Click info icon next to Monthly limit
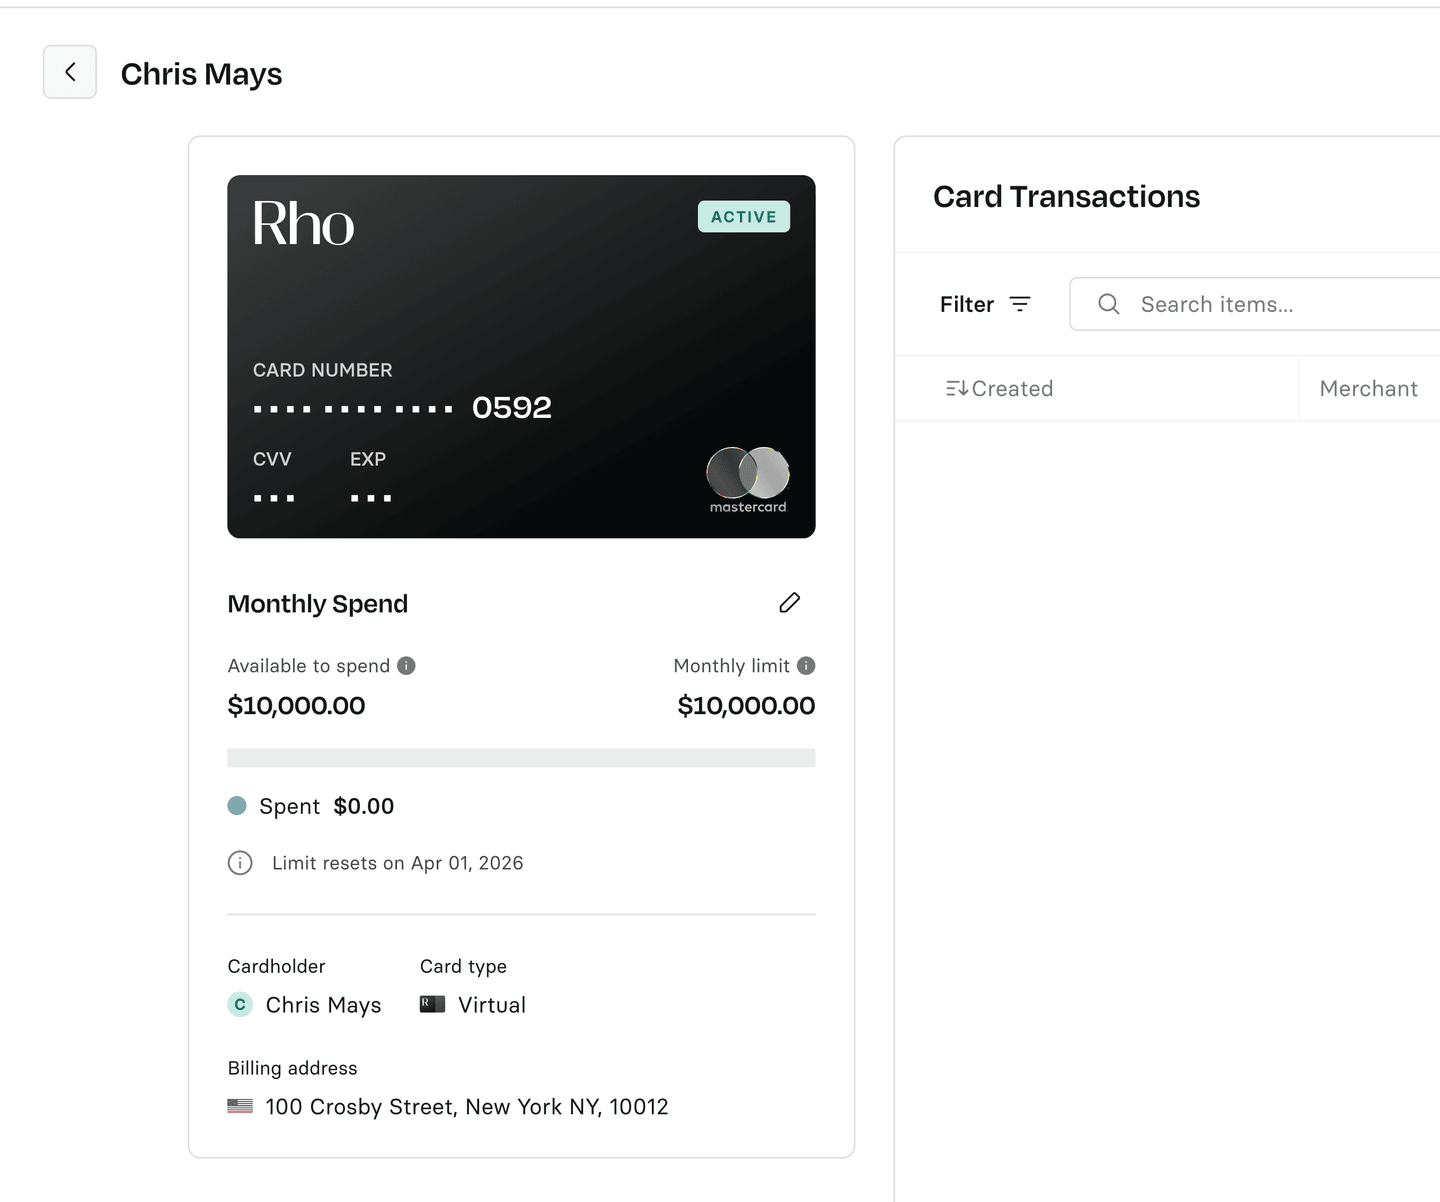 pos(806,666)
